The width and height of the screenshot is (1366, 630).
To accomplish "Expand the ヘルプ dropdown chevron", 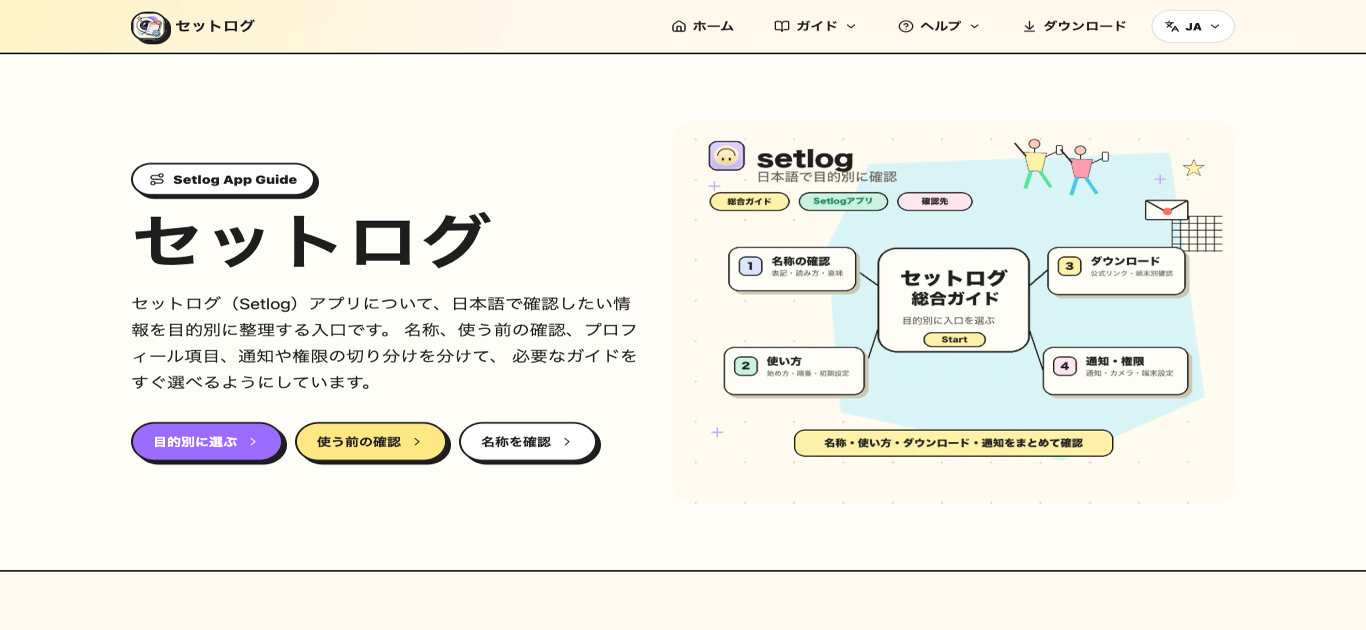I will (x=974, y=26).
